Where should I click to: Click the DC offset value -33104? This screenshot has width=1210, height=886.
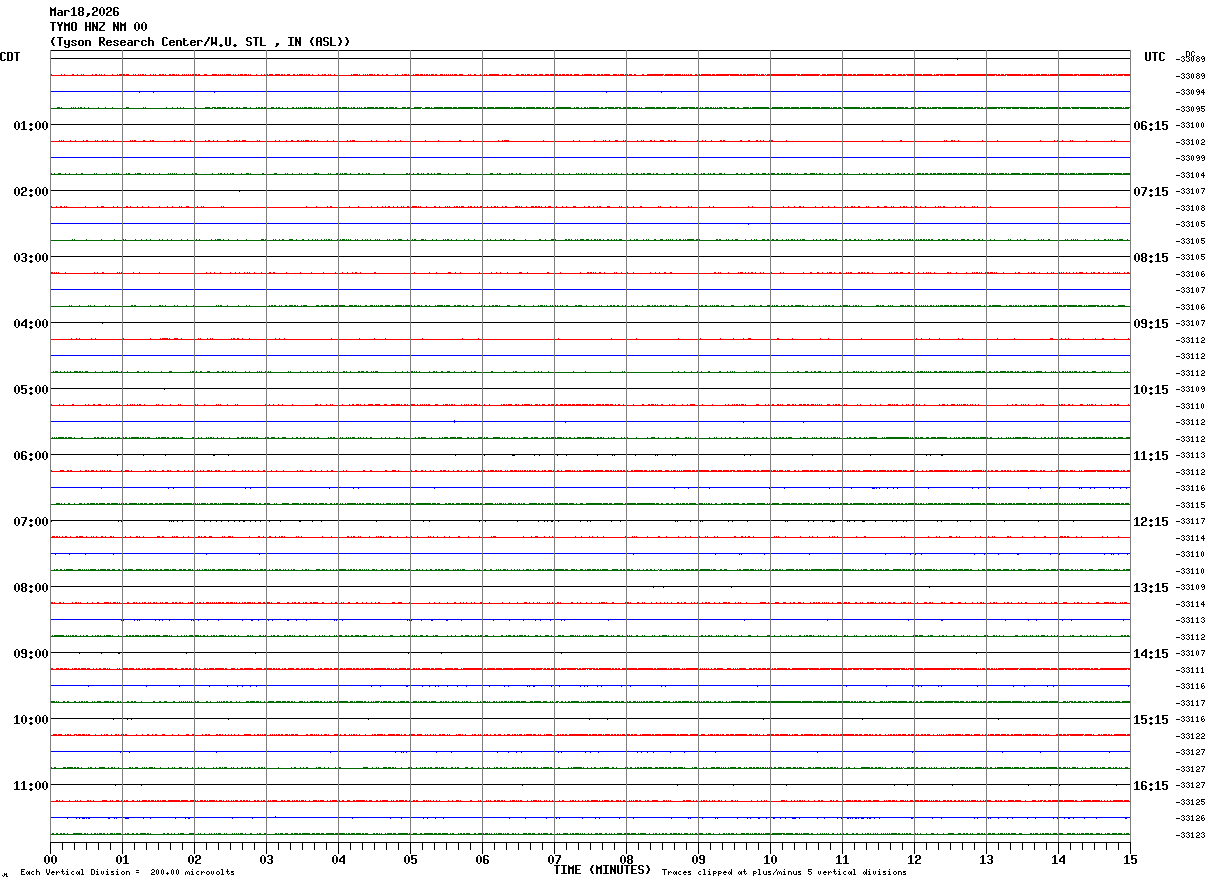coord(1191,175)
